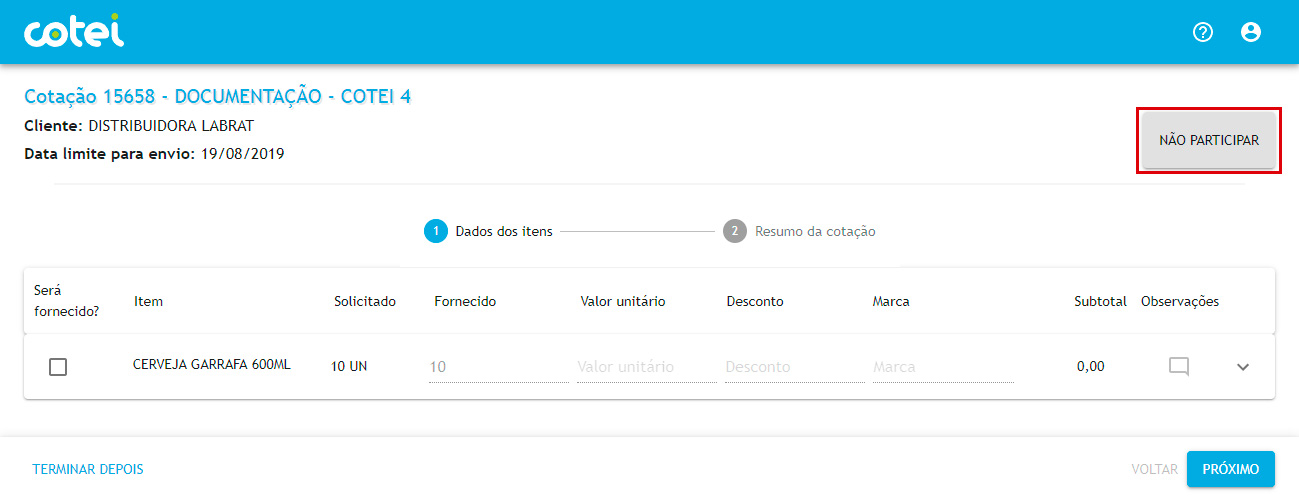Click the TERMINAR DEPOIS link
The image size is (1299, 501).
coord(88,469)
